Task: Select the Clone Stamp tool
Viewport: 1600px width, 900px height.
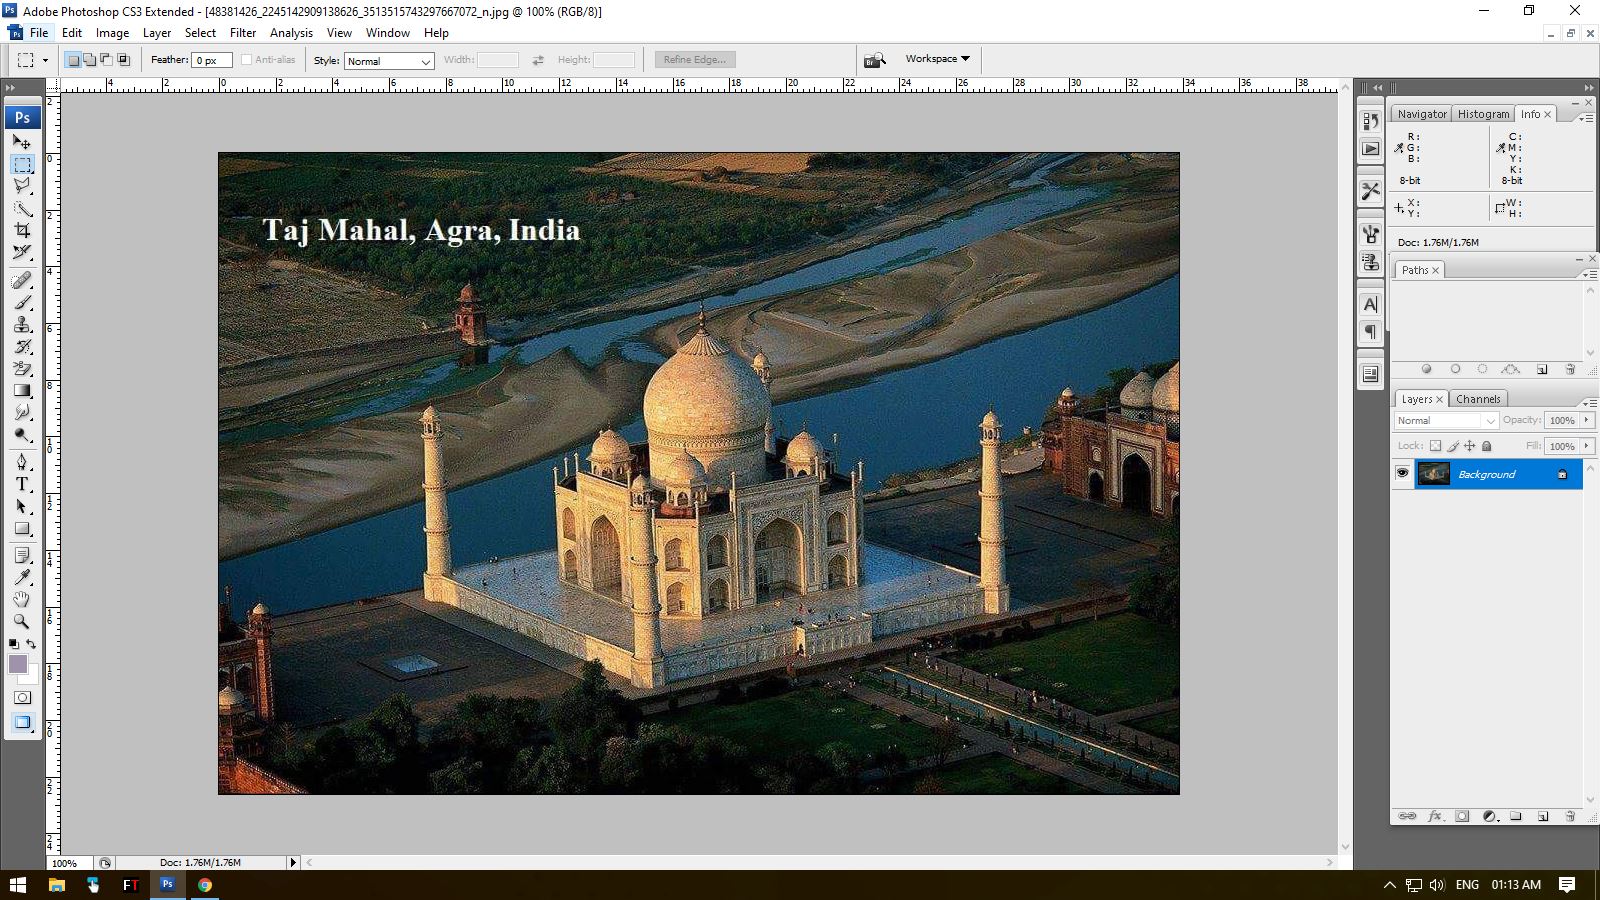Action: [x=22, y=324]
